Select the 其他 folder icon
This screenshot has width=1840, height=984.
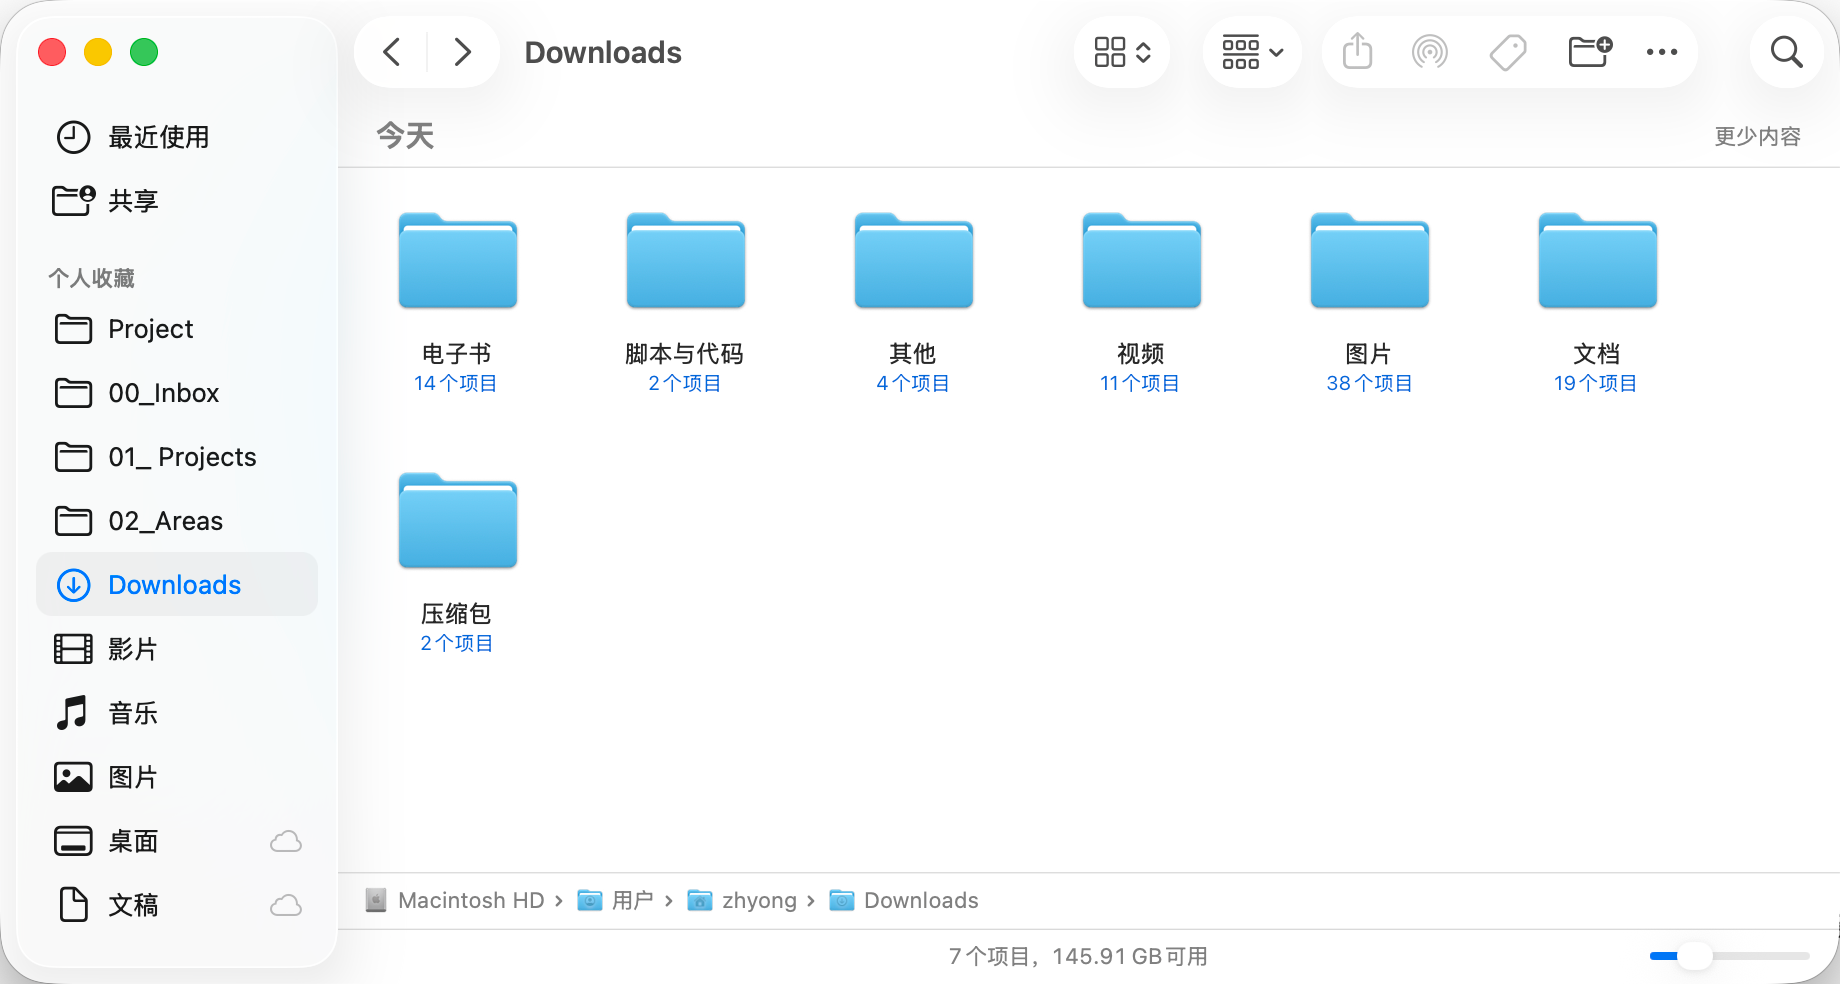point(914,260)
